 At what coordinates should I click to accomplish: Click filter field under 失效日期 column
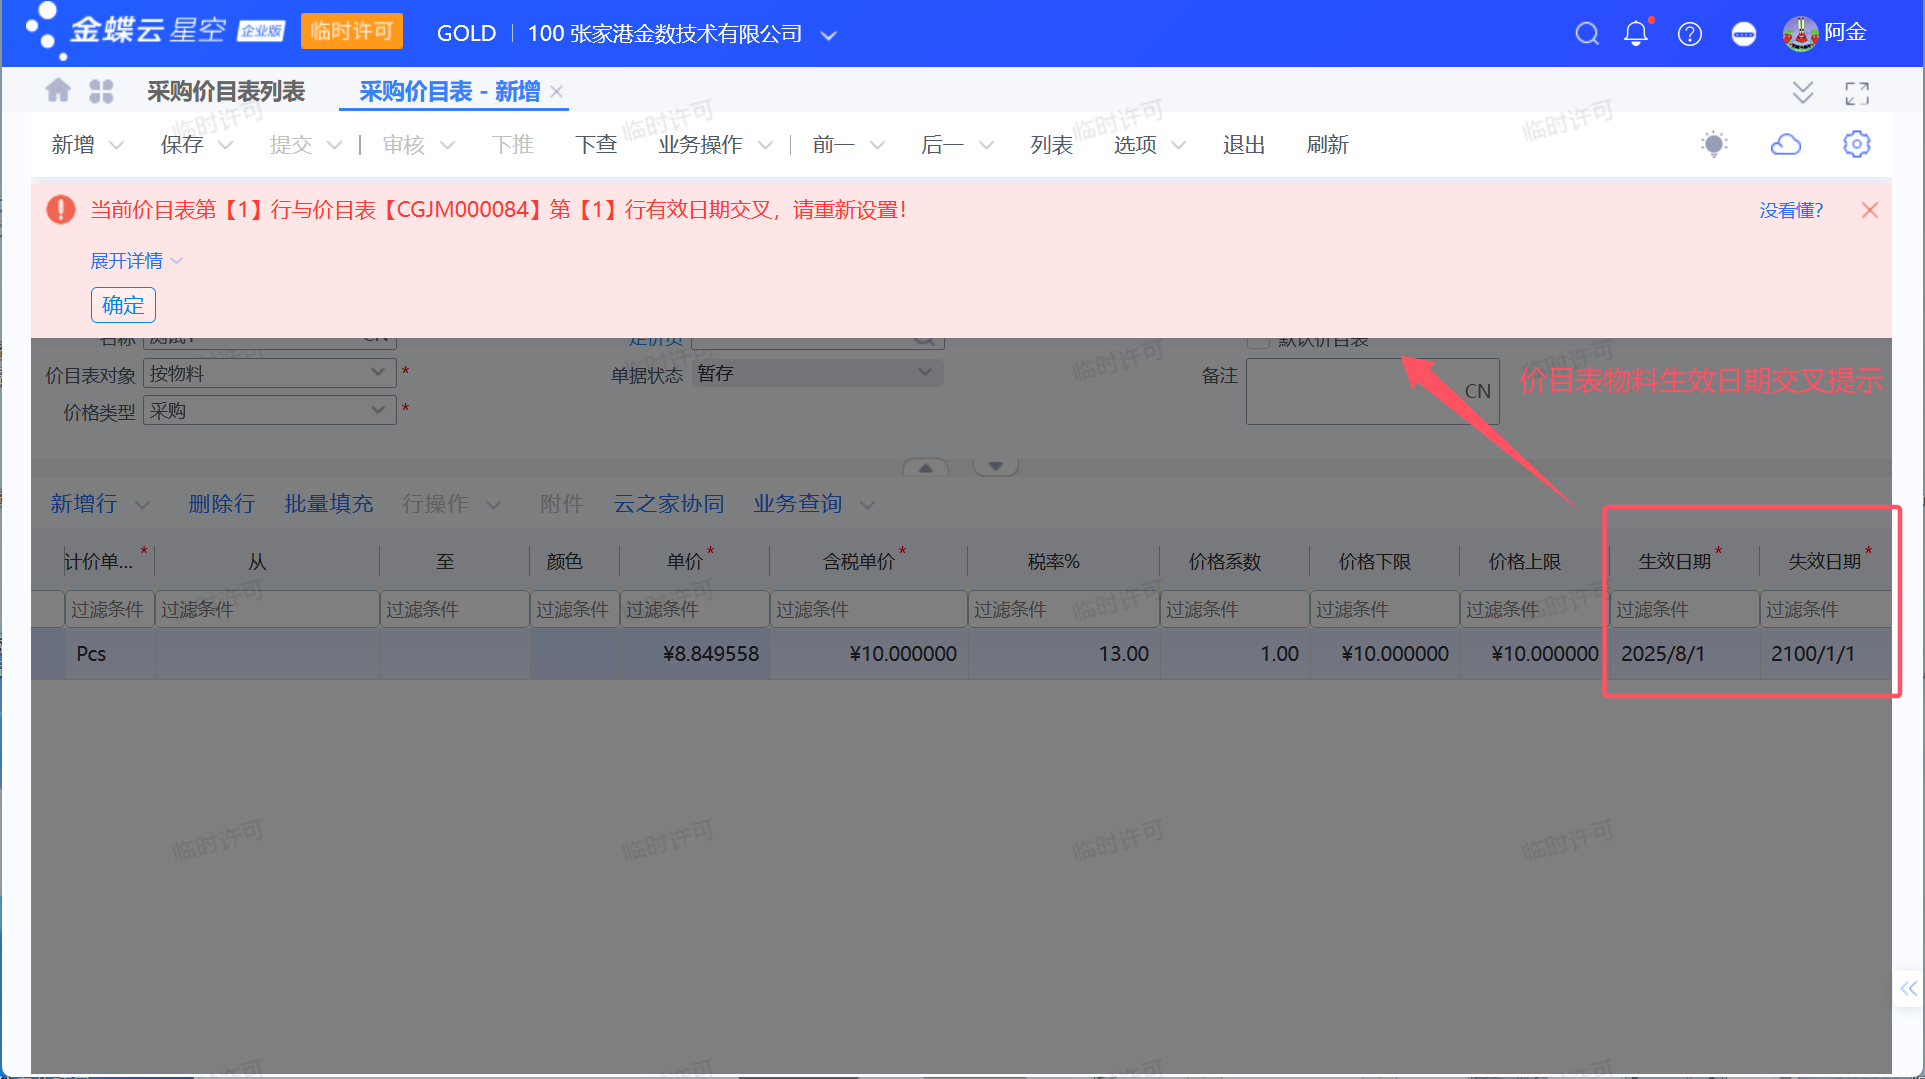click(x=1825, y=609)
